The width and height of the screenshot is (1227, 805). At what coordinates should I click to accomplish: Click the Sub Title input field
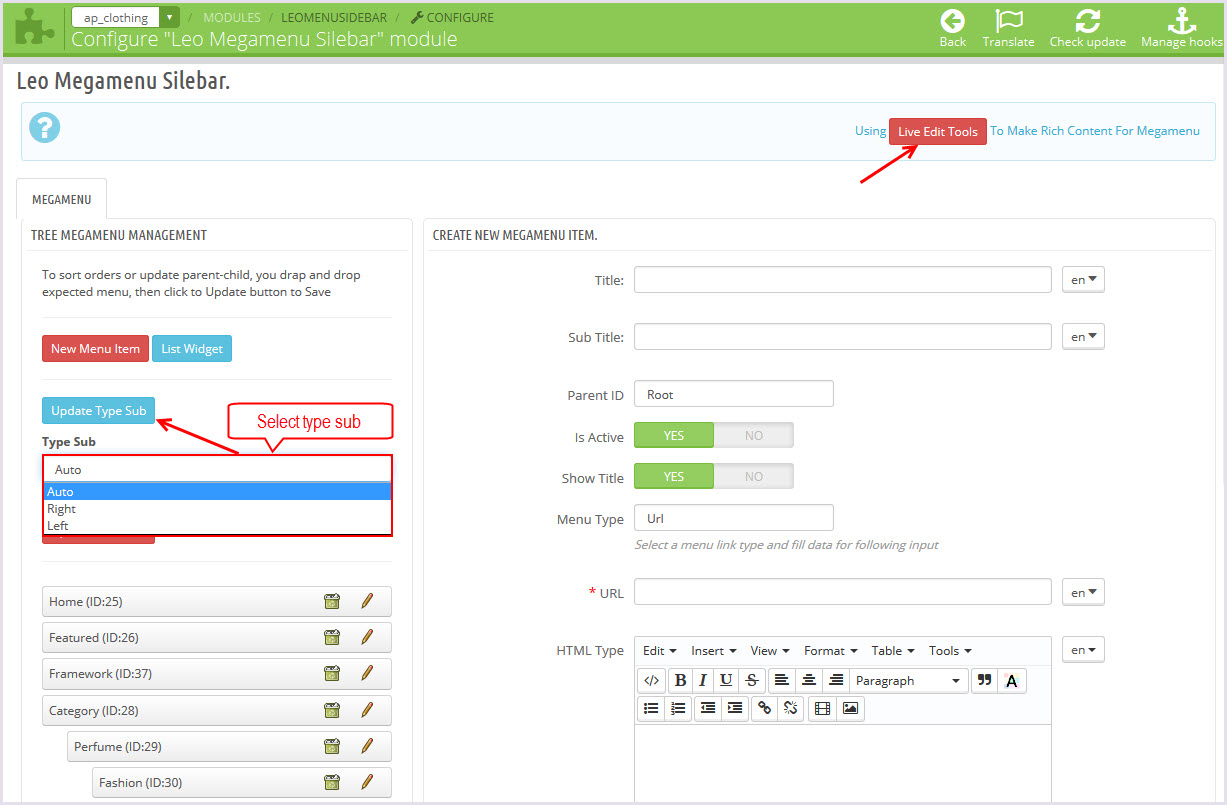point(843,337)
